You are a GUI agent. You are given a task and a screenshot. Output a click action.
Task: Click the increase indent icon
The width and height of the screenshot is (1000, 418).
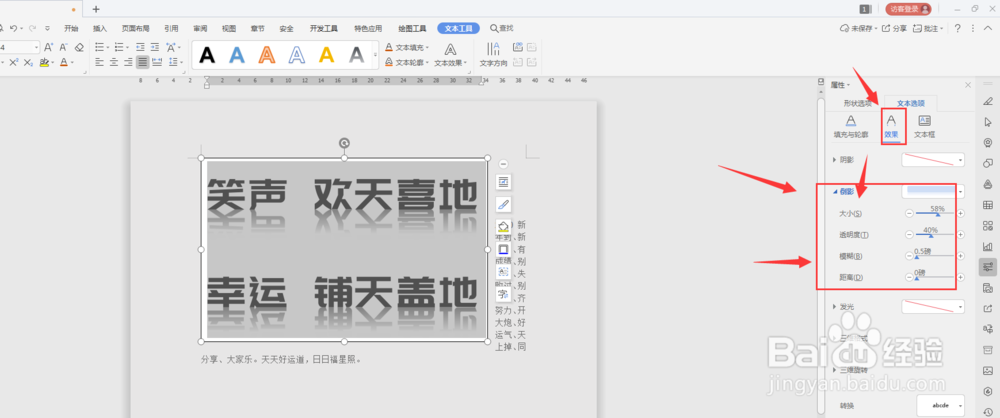pyautogui.click(x=155, y=47)
